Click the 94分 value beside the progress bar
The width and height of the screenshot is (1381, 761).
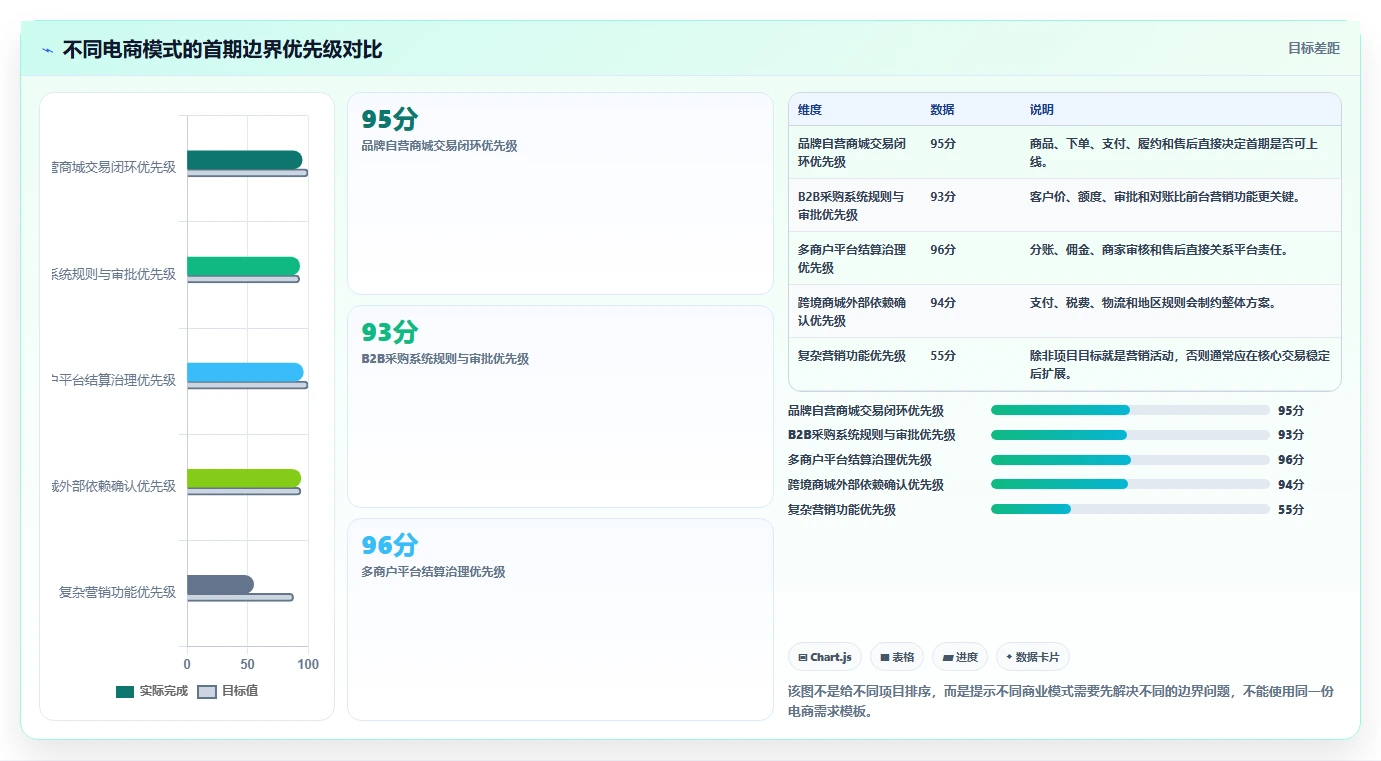[1291, 485]
